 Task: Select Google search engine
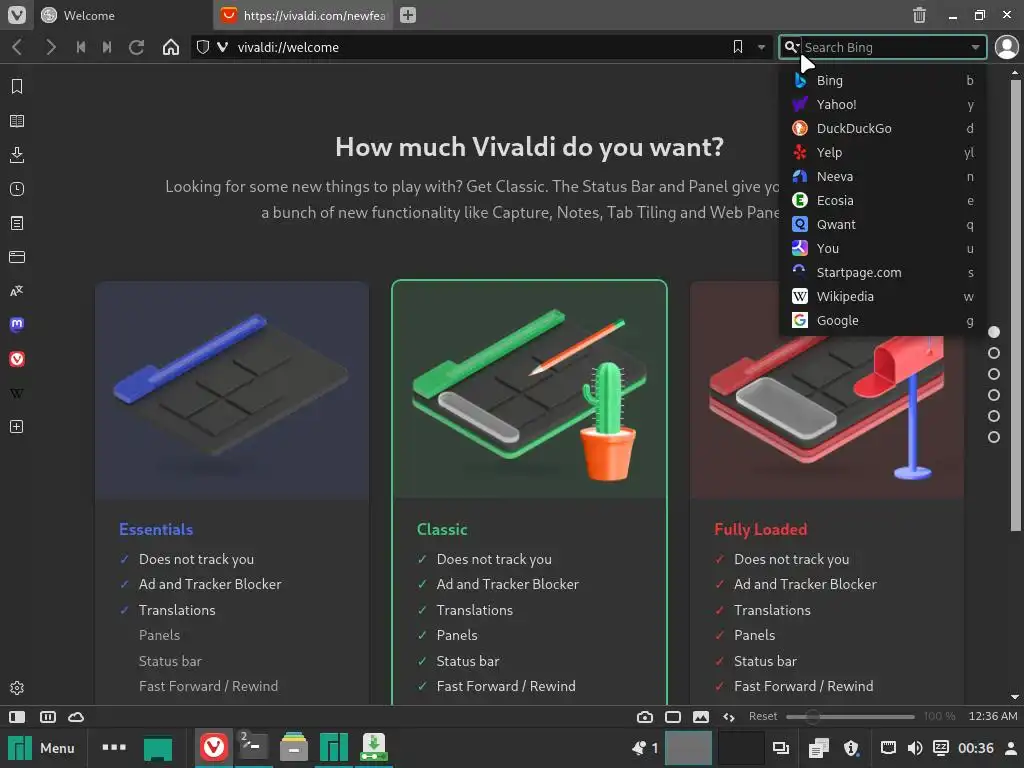pos(883,321)
